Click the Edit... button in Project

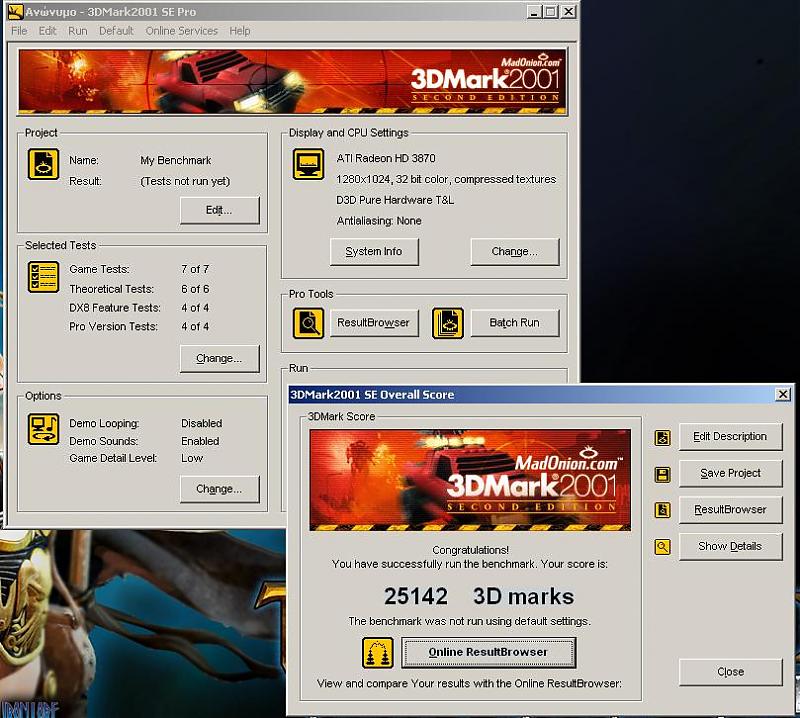pyautogui.click(x=219, y=210)
